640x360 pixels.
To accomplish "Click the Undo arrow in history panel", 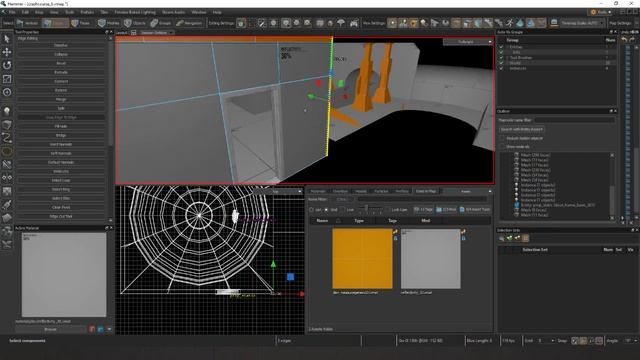I will (624, 40).
